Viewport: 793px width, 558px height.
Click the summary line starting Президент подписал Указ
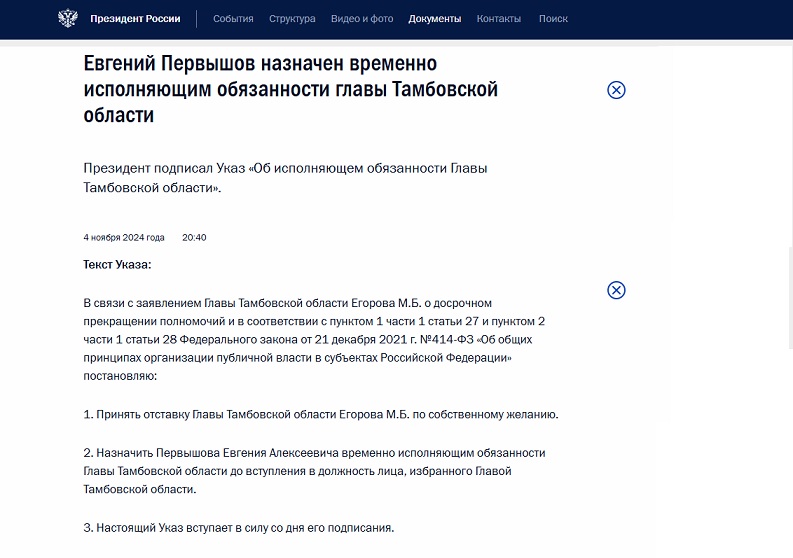285,178
